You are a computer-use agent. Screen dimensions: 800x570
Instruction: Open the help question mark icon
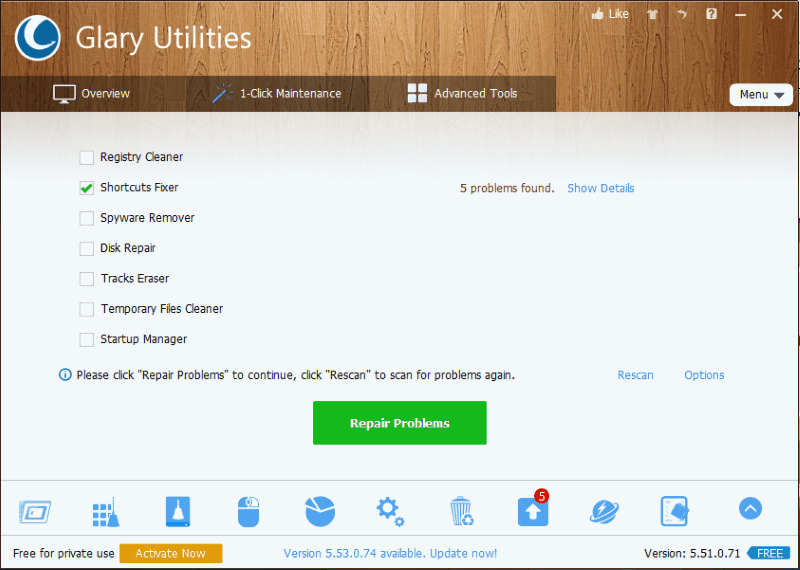point(711,14)
